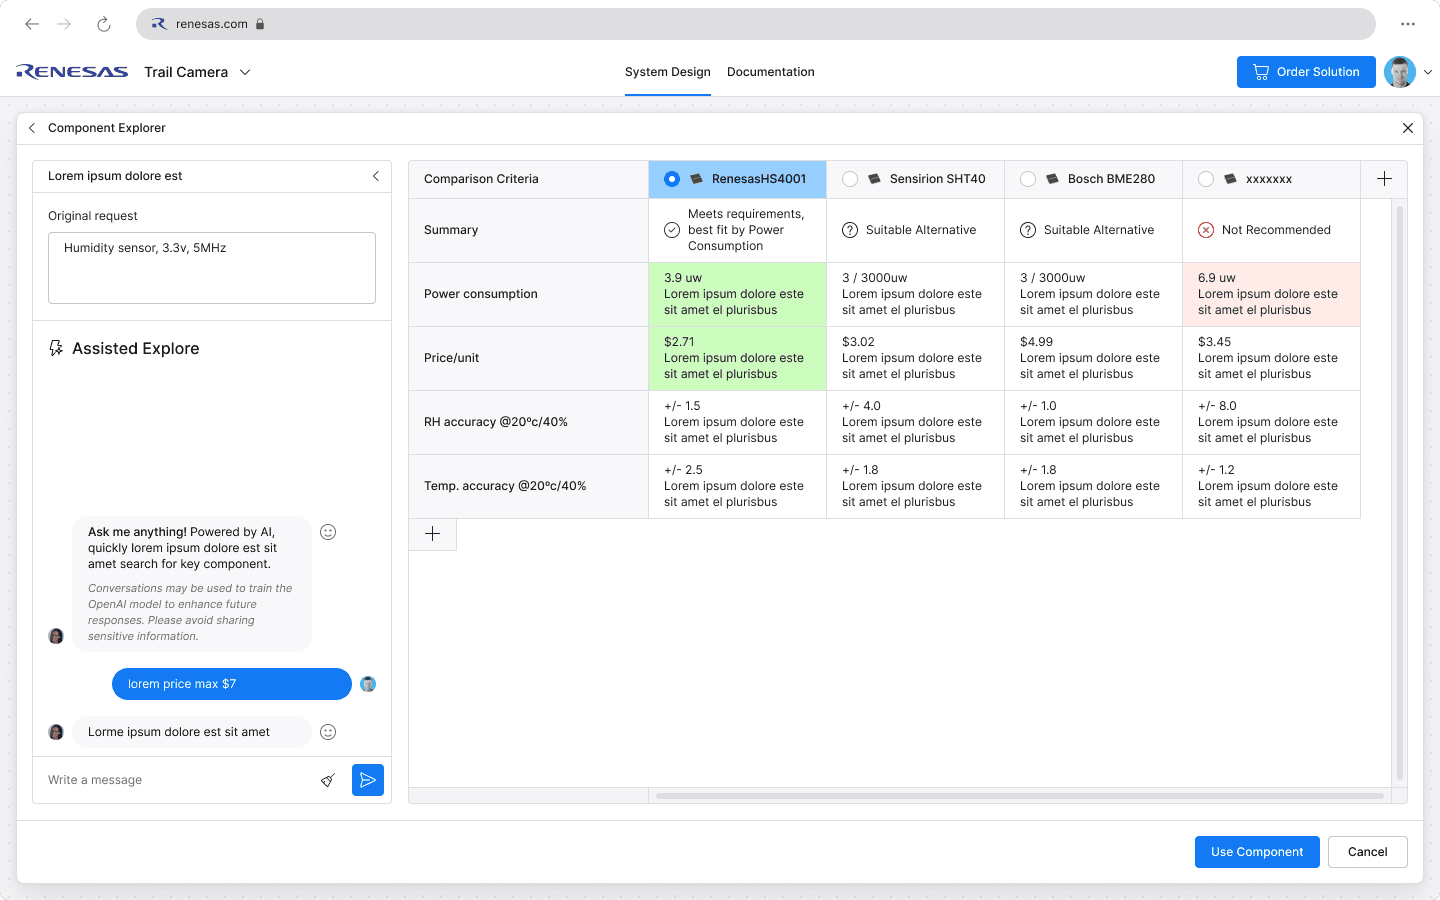The width and height of the screenshot is (1440, 900).
Task: Close the Component Explorer panel
Action: pos(1408,128)
